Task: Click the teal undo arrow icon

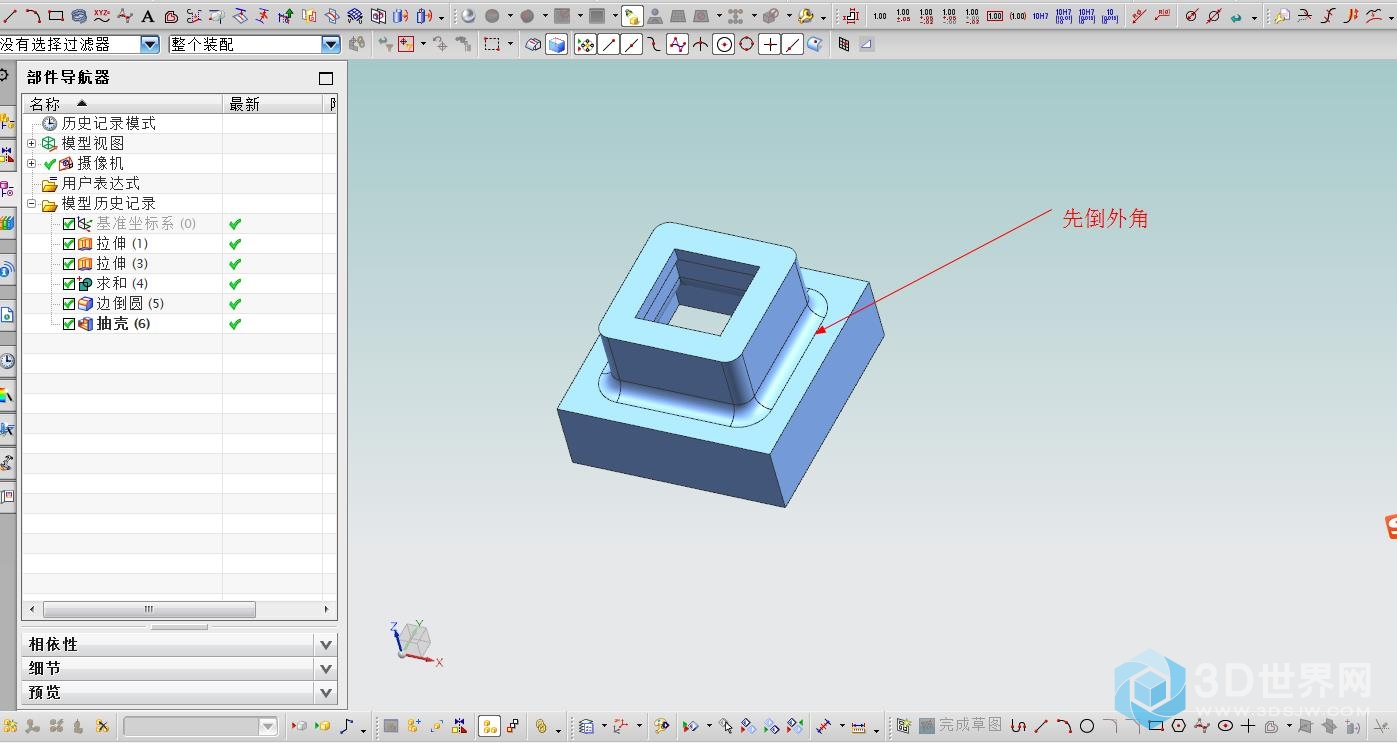Action: click(x=1237, y=16)
